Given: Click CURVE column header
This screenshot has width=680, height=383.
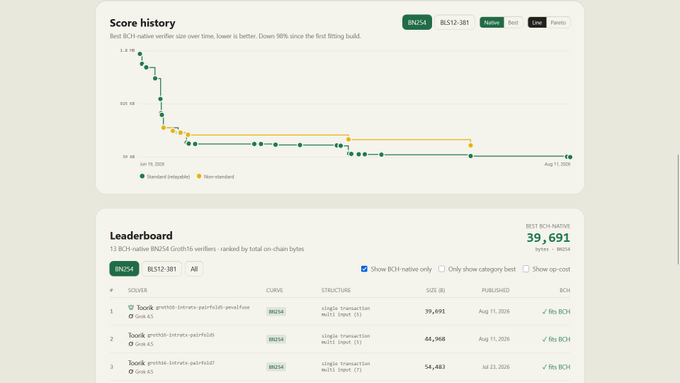Looking at the screenshot, I should [x=275, y=290].
